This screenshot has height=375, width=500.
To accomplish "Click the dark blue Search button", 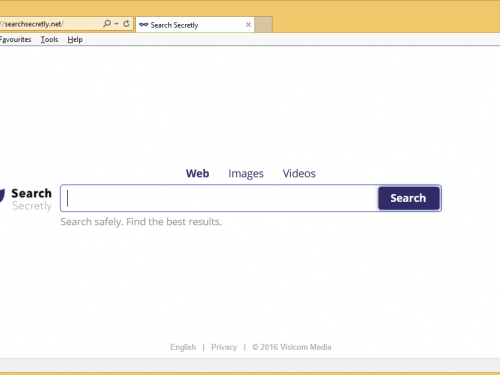I will pyautogui.click(x=409, y=198).
